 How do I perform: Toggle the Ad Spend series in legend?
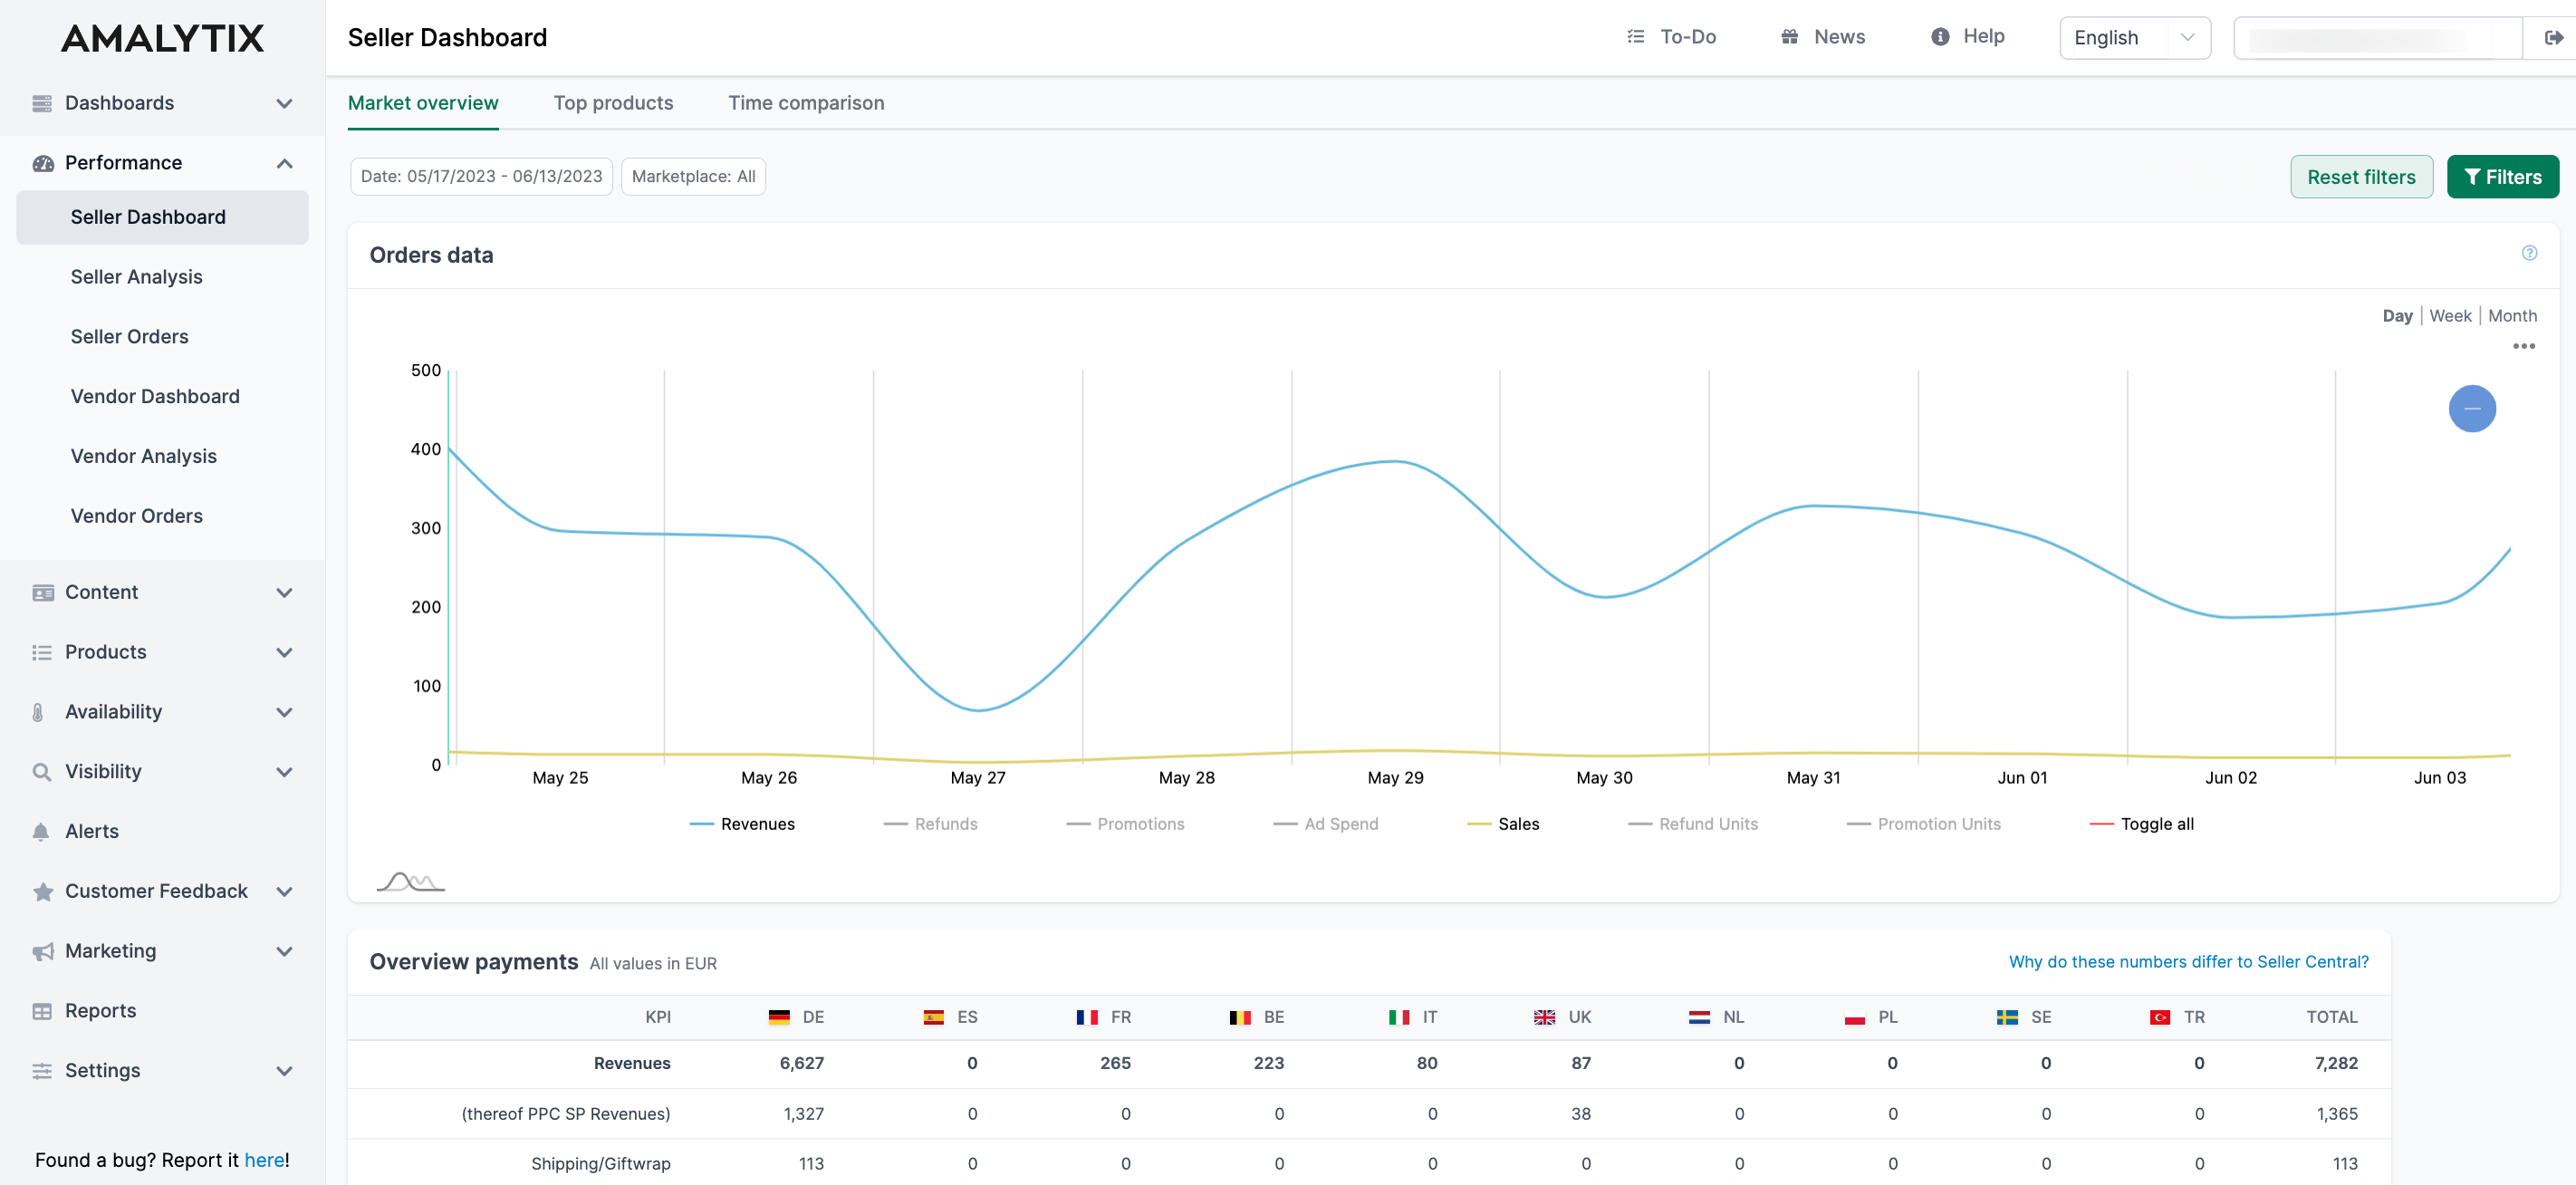(x=1325, y=824)
